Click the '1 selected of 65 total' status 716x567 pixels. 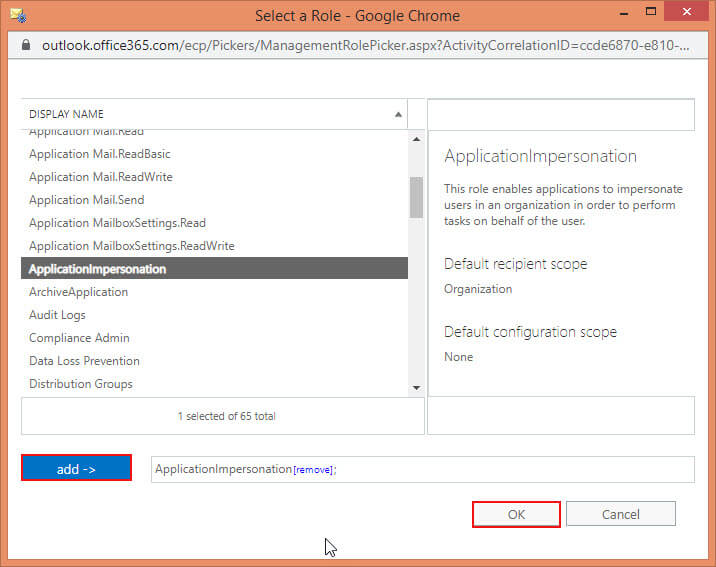point(227,416)
